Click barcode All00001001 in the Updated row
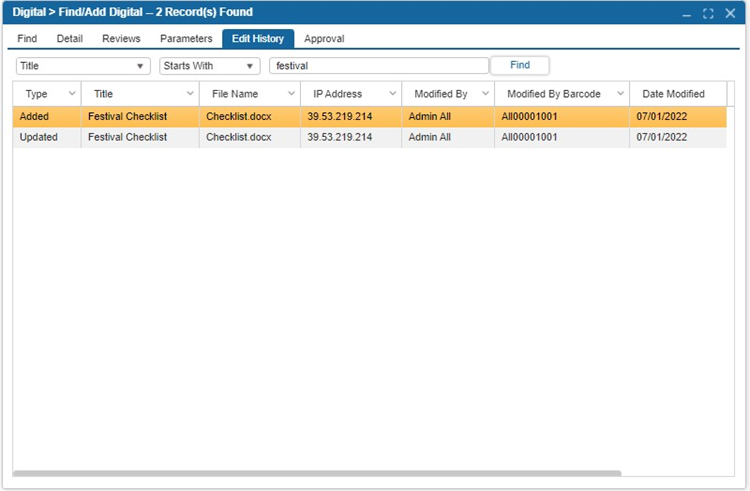This screenshot has height=491, width=750. [x=529, y=137]
